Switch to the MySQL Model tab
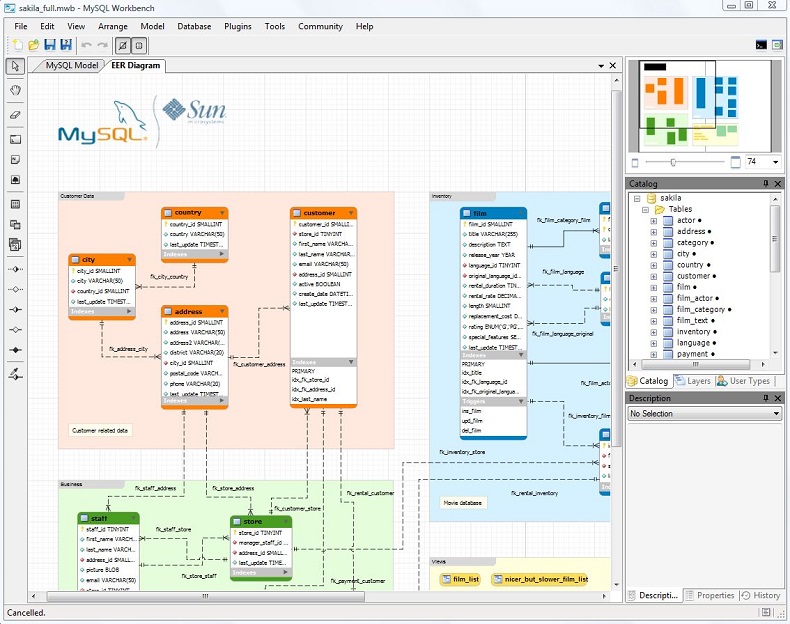This screenshot has height=624, width=790. [72, 65]
